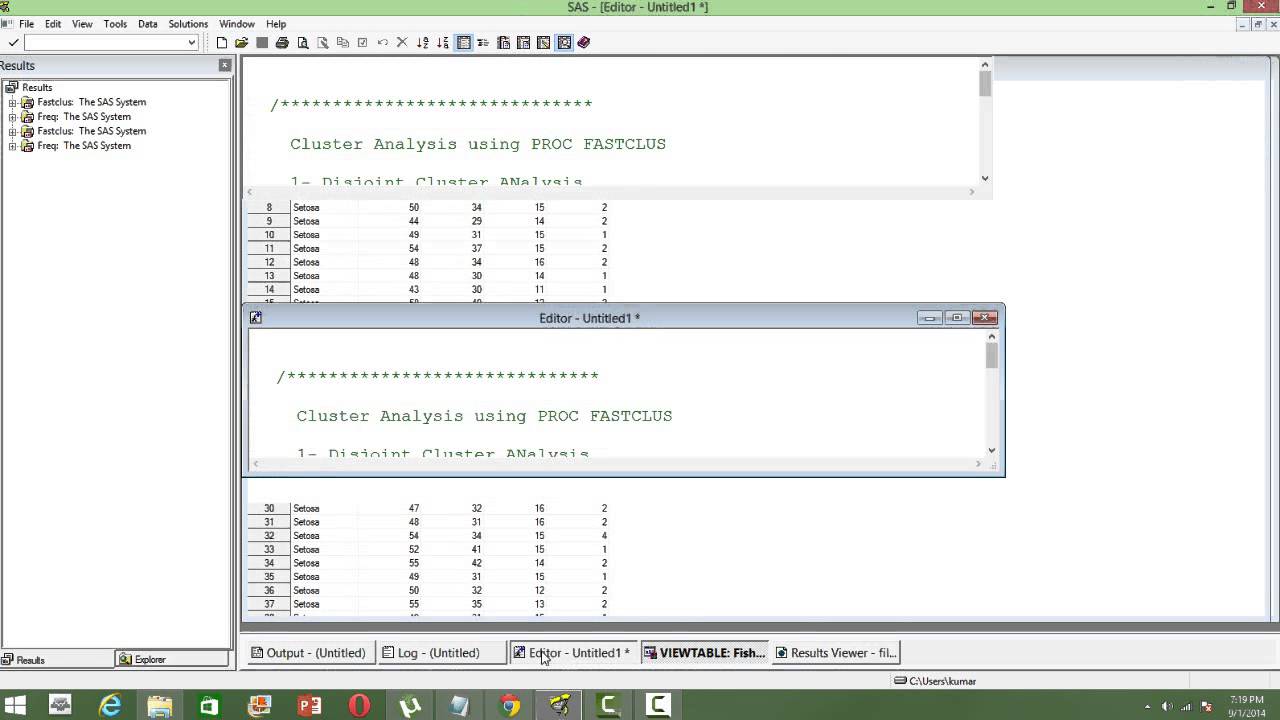Viewport: 1280px width, 720px height.
Task: Click the Copy toolbar icon
Action: tap(342, 43)
